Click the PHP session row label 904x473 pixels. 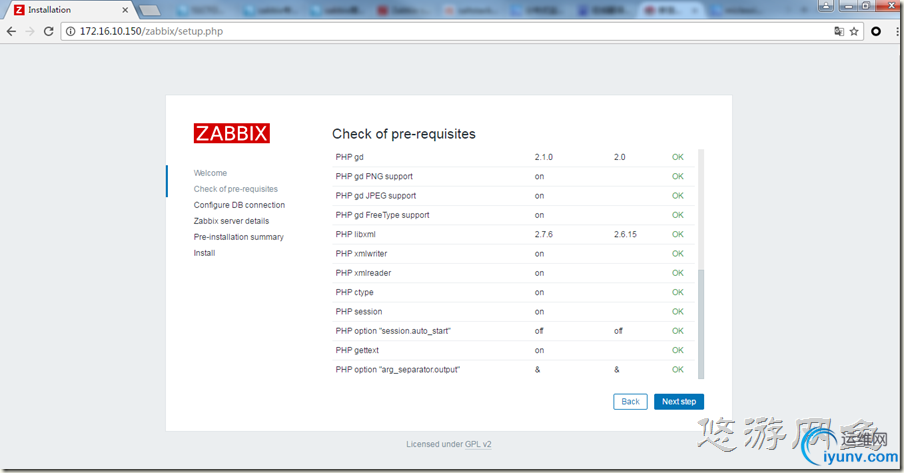[x=359, y=311]
